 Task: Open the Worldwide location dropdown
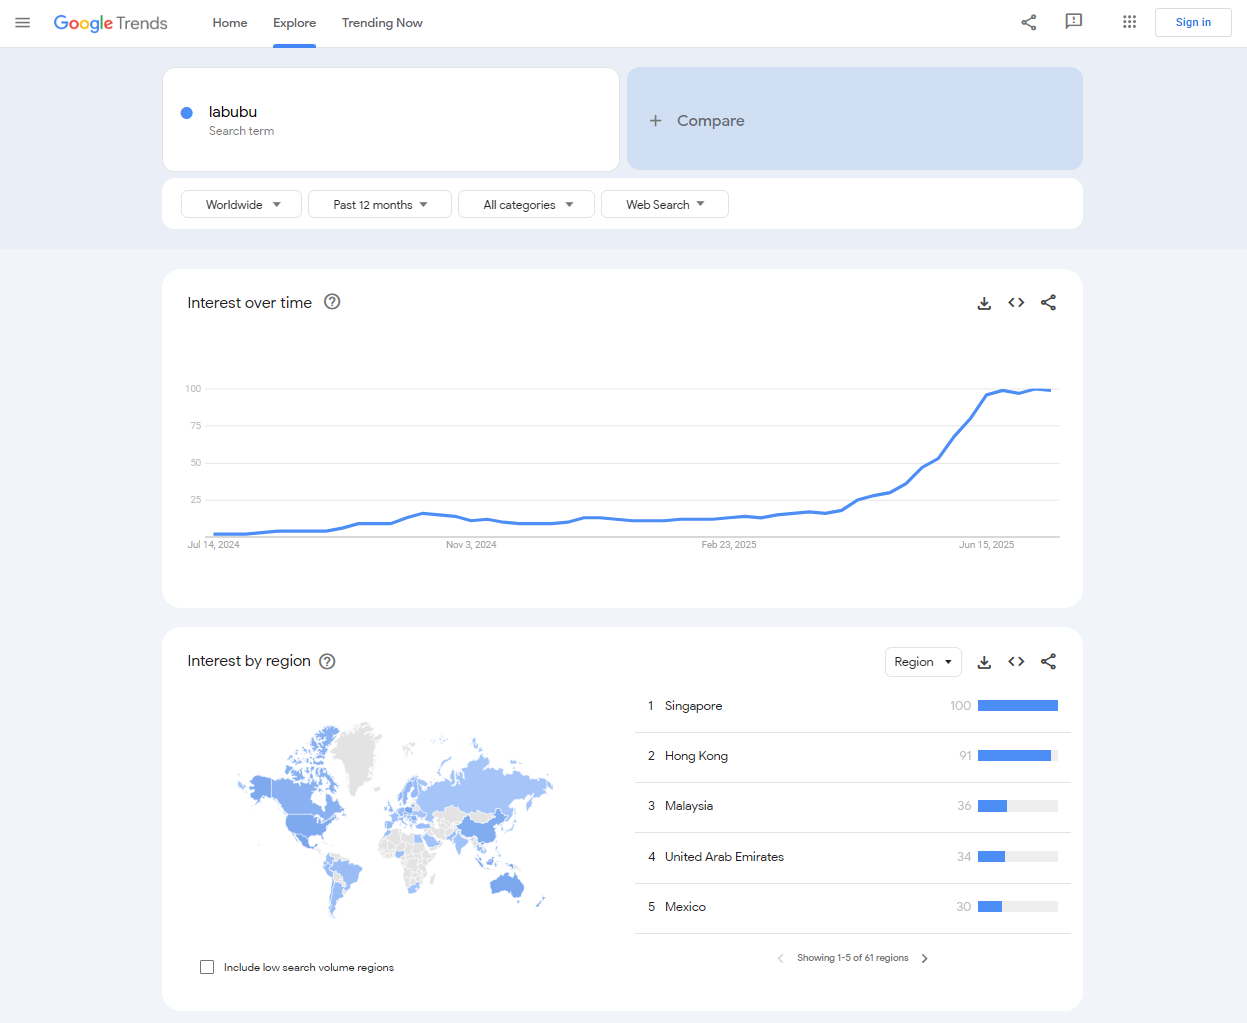pos(241,204)
